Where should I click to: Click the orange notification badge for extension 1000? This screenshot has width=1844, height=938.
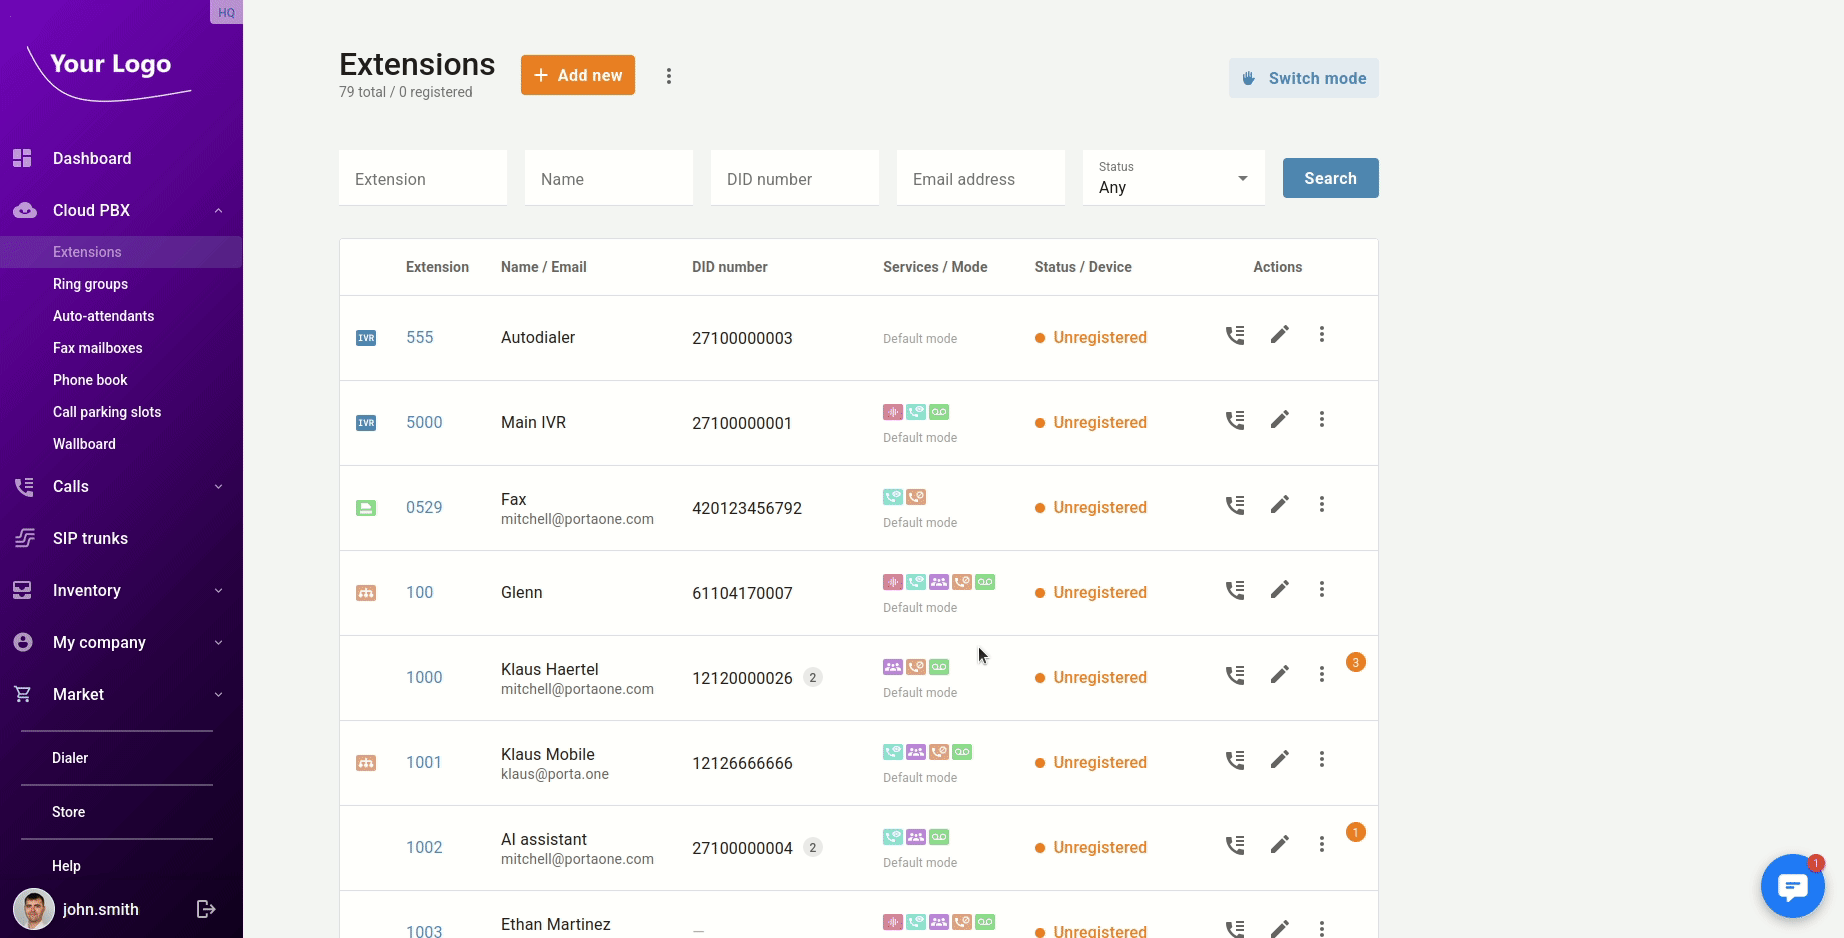click(1355, 662)
